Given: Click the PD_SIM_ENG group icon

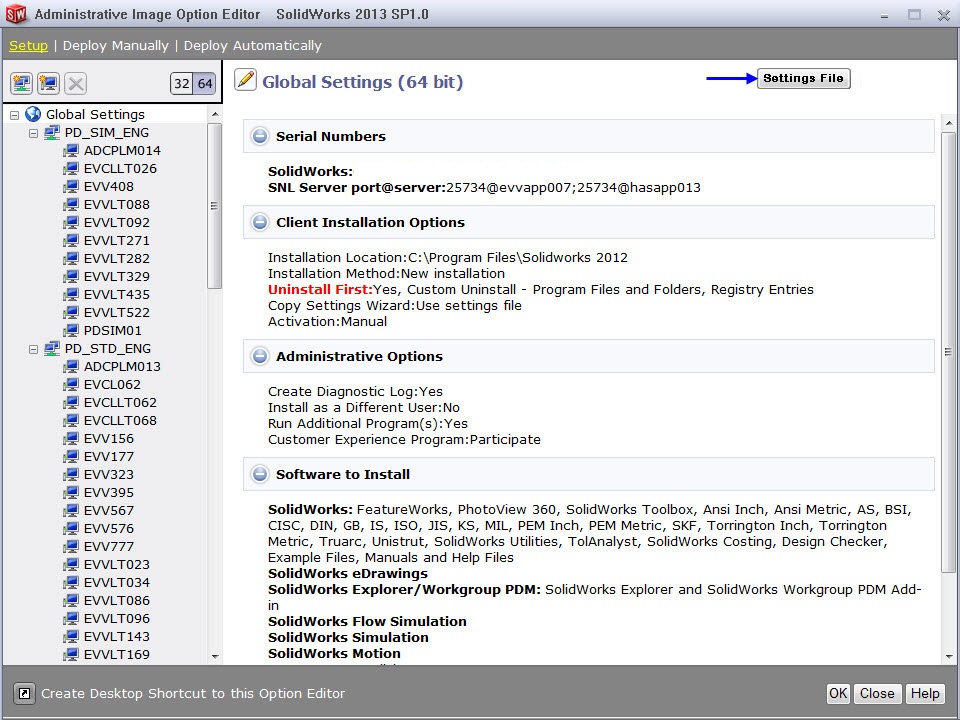Looking at the screenshot, I should coord(52,132).
